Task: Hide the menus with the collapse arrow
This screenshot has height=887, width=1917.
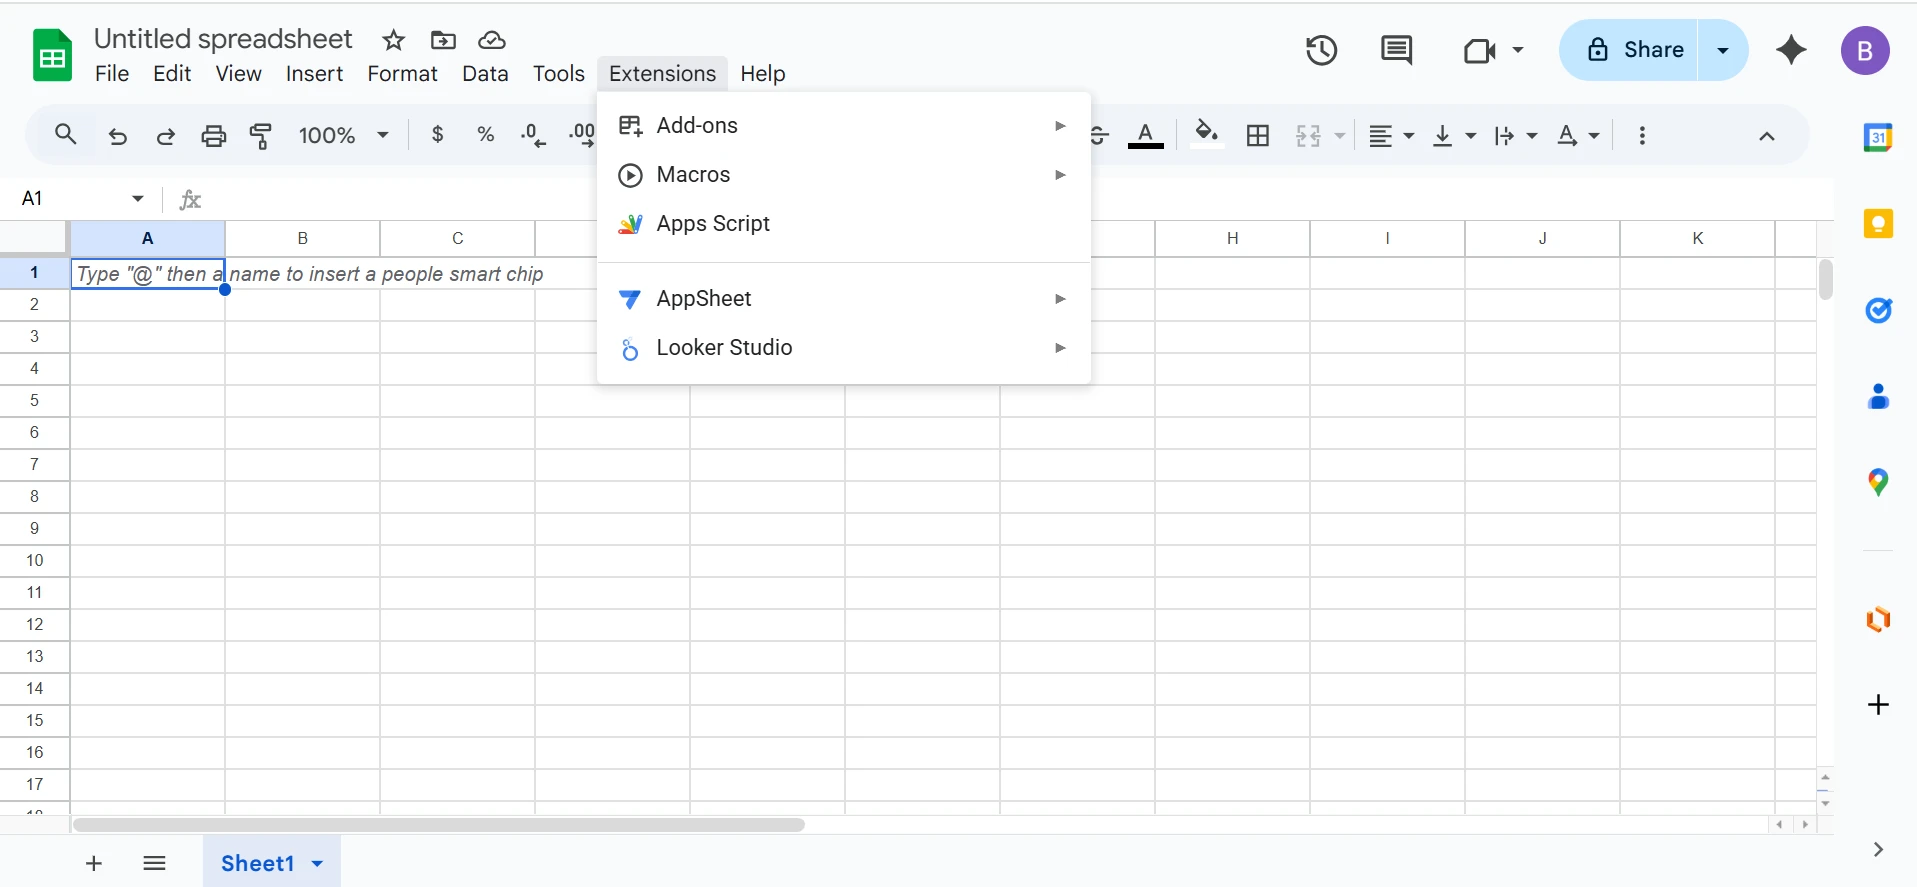Action: [x=1766, y=136]
